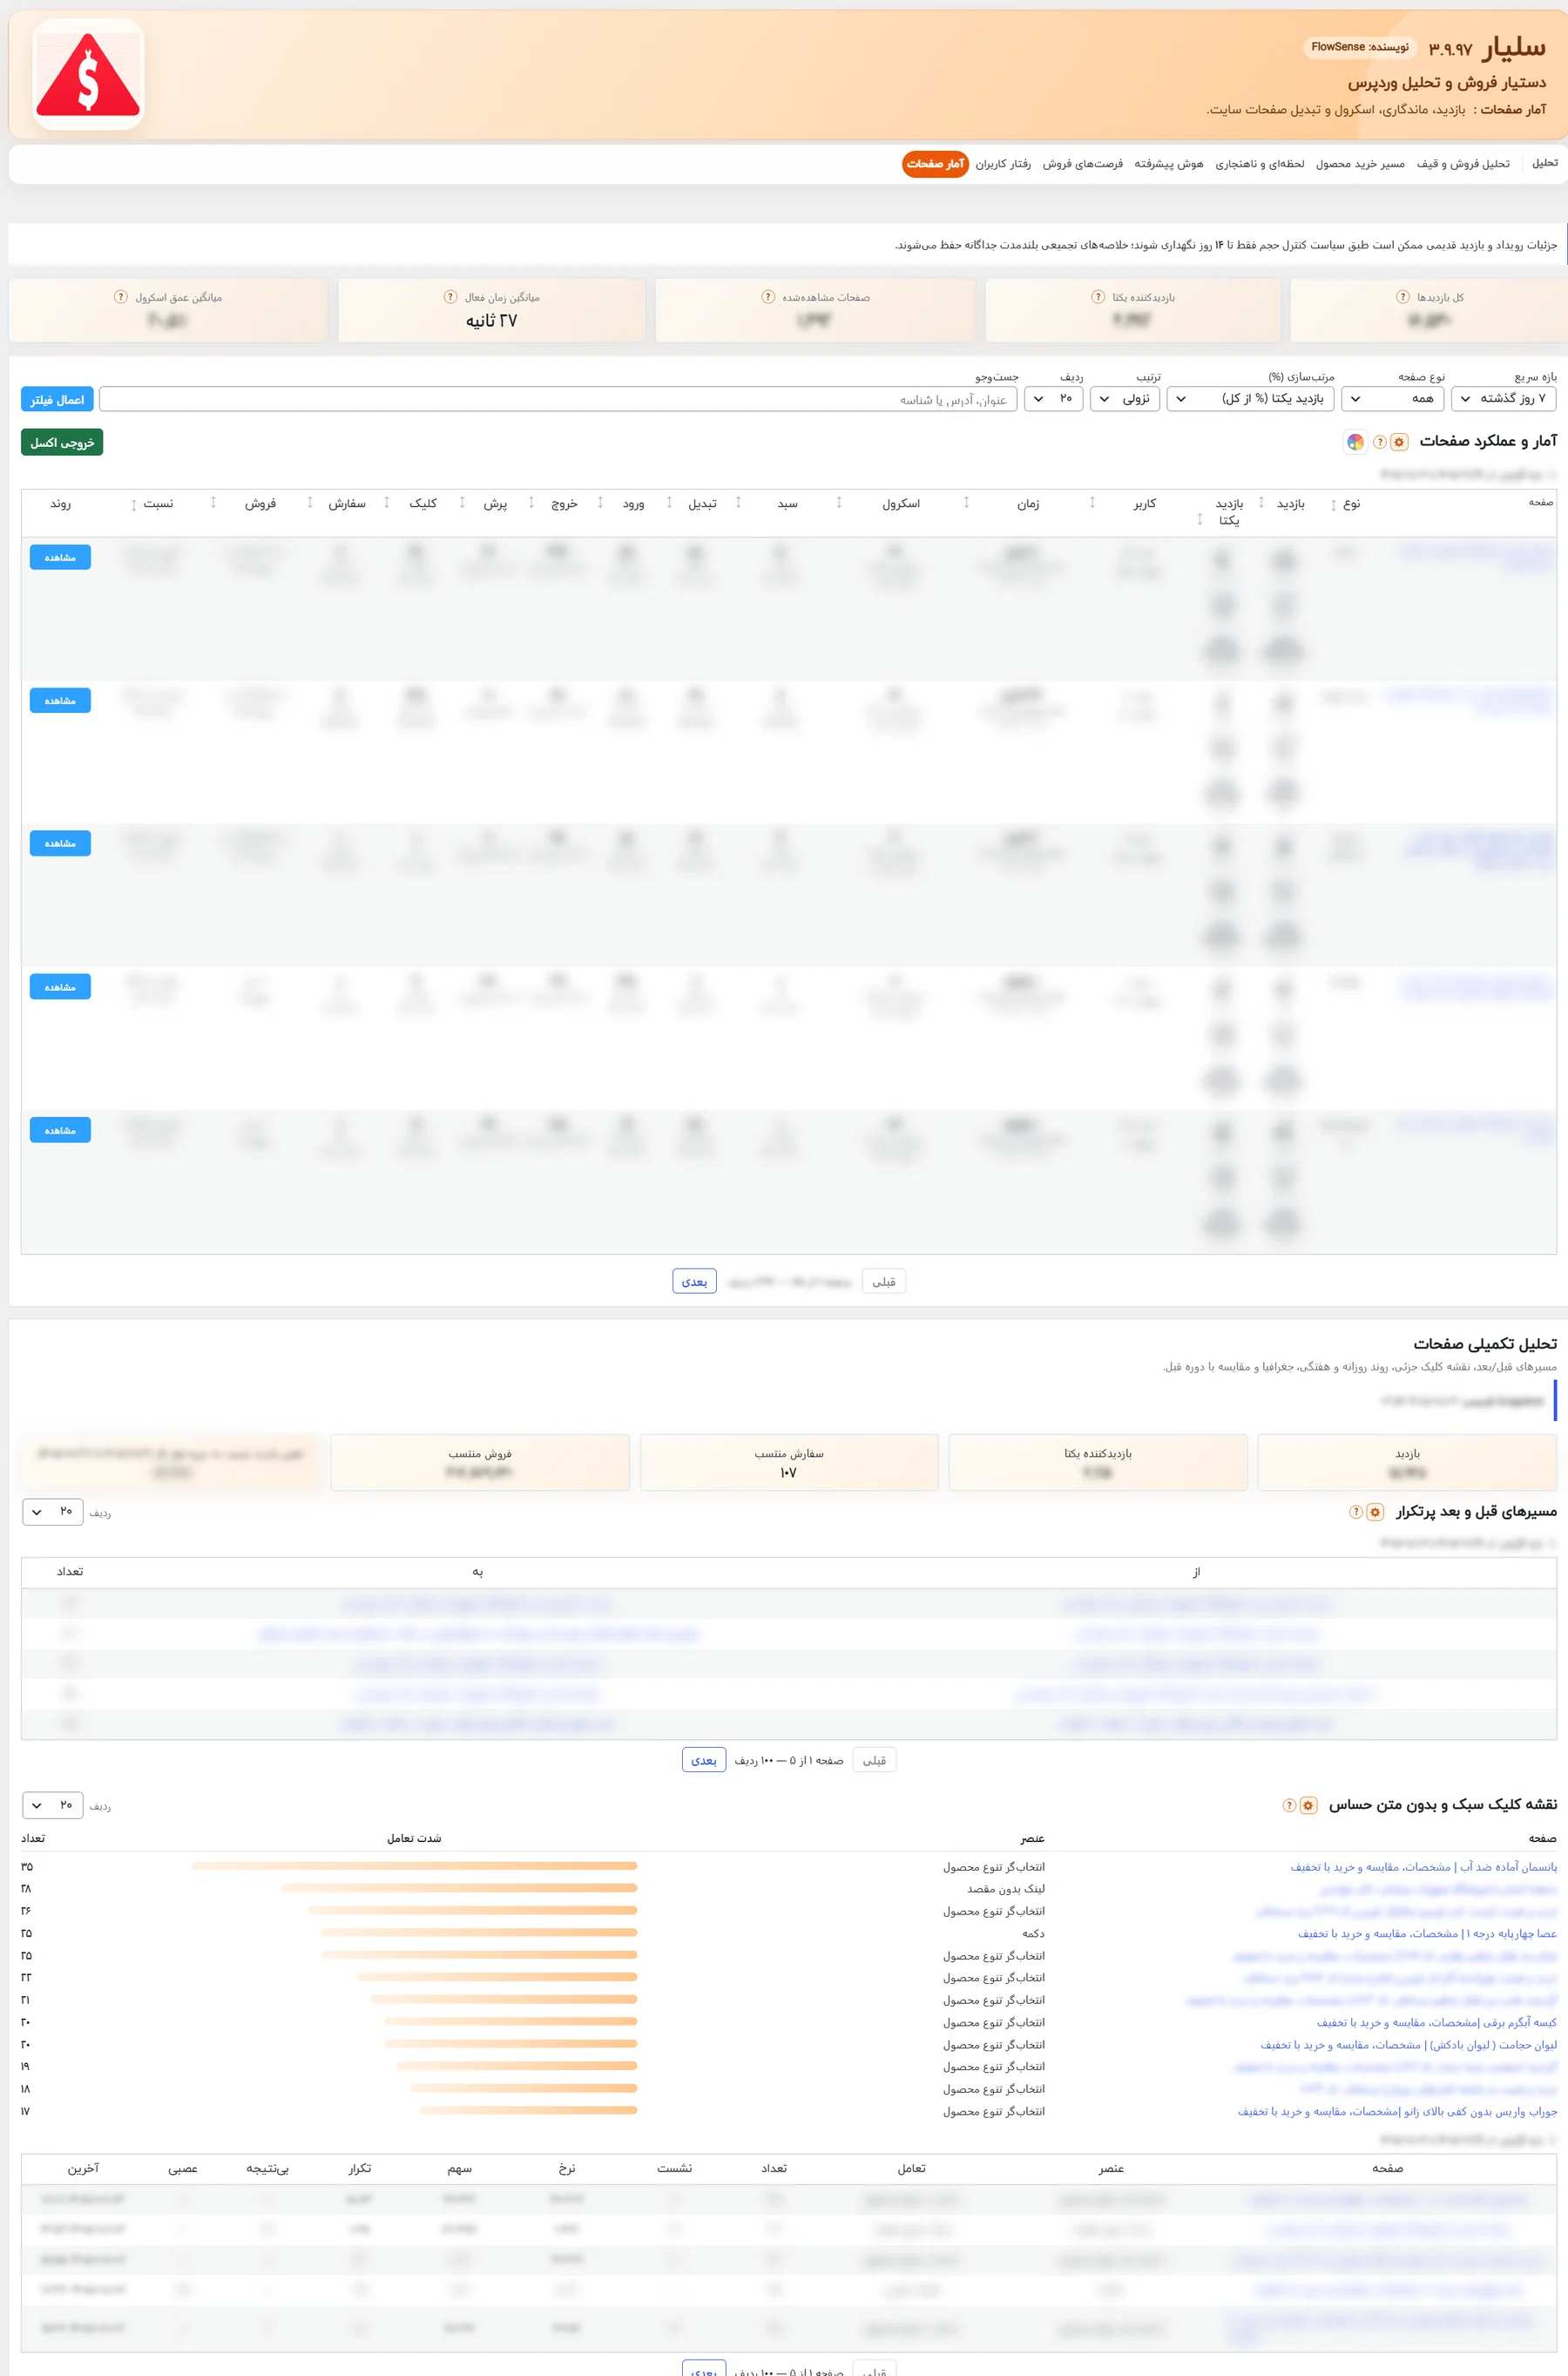Viewport: 1568px width, 2376px height.
Task: Open link پانسمان آماده ضد آب
Action: (1423, 1867)
